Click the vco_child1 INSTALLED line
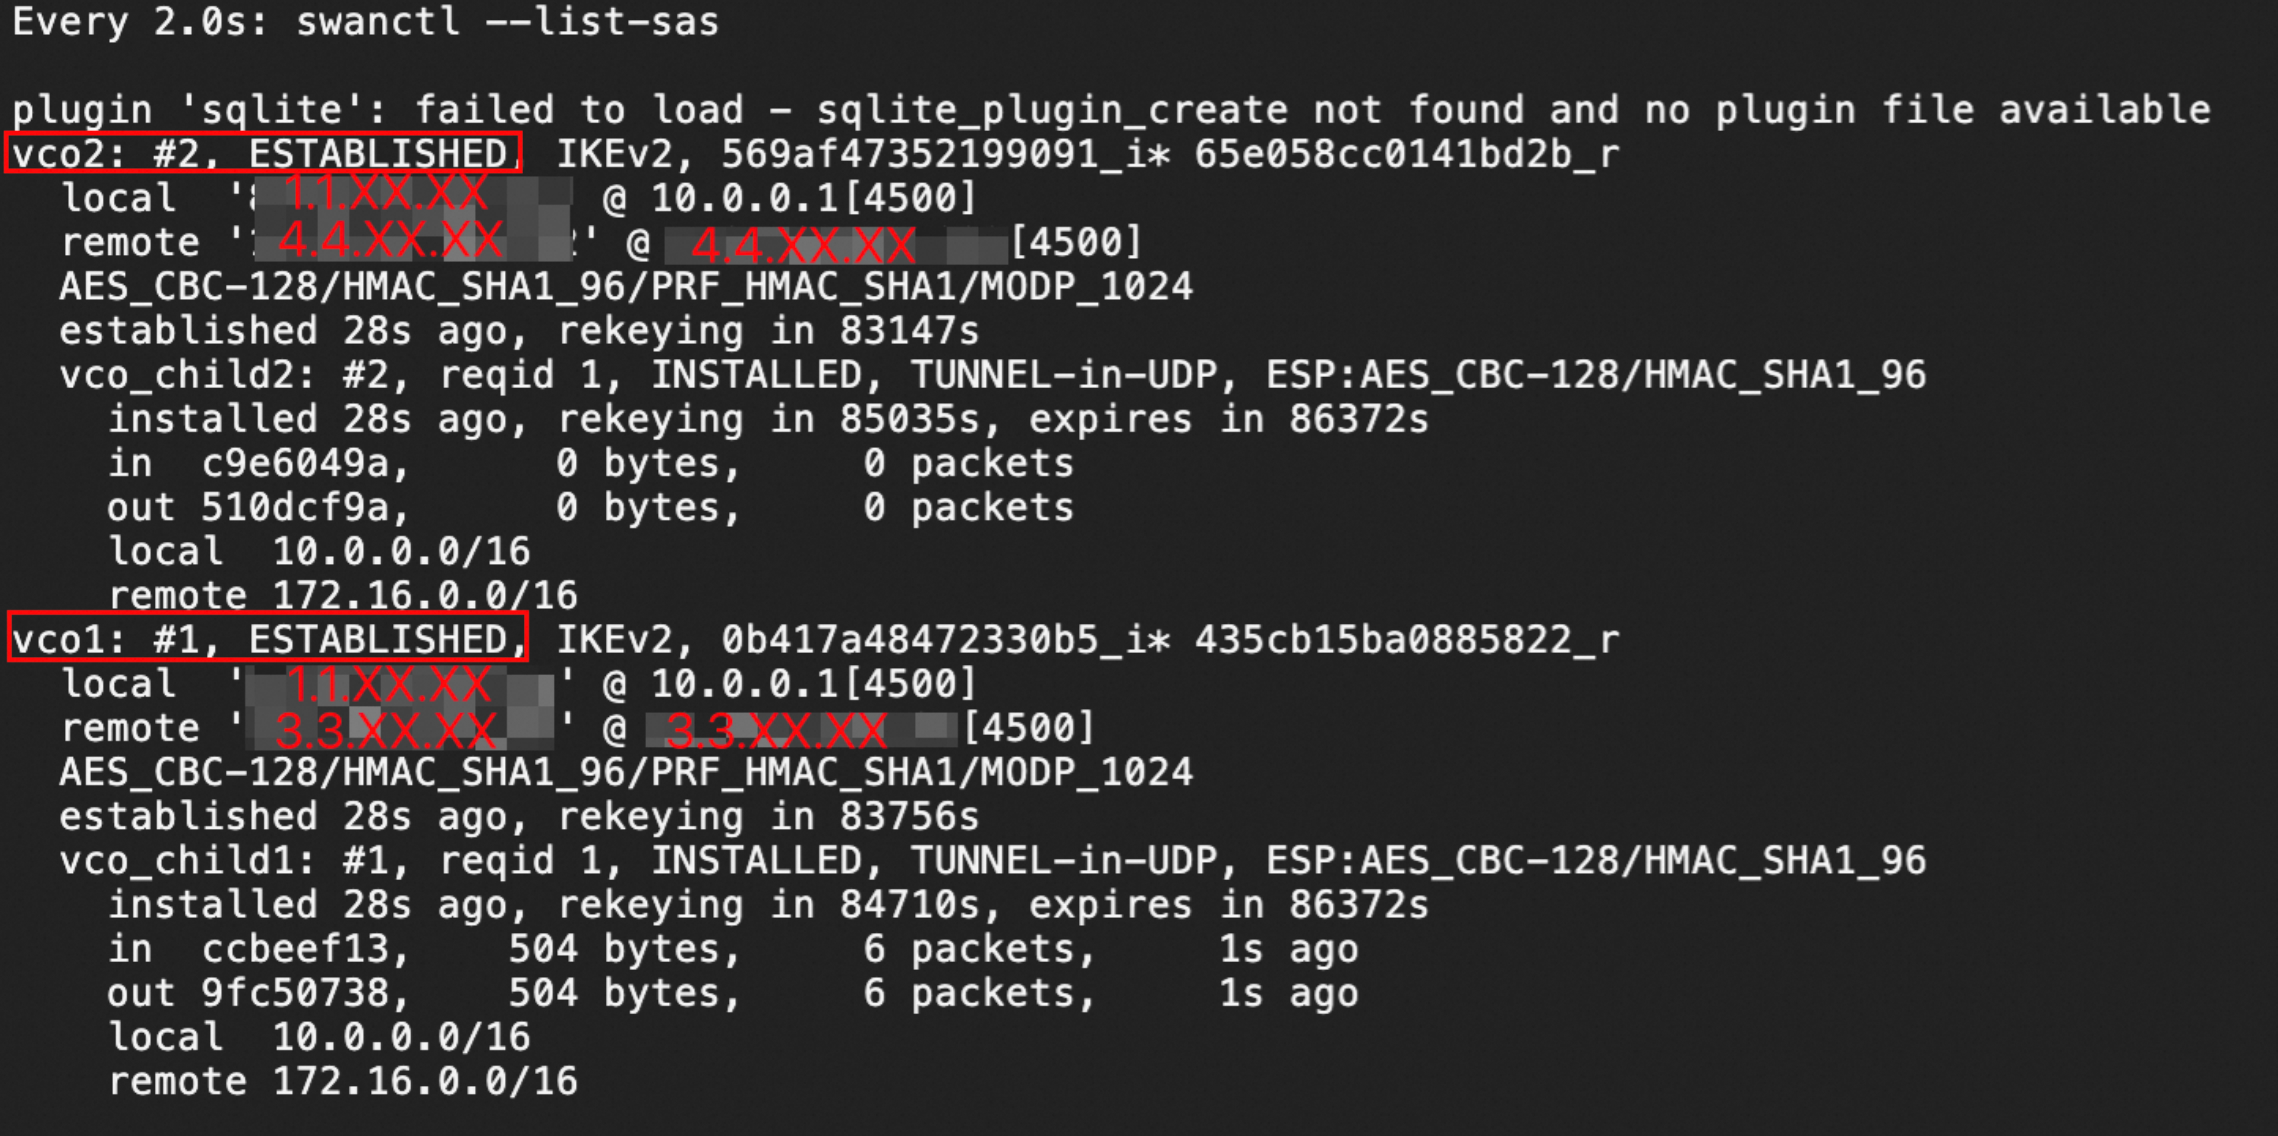This screenshot has width=2278, height=1136. pyautogui.click(x=992, y=861)
